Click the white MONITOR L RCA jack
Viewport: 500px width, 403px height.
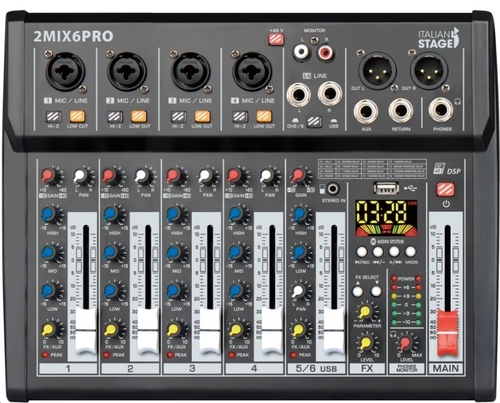[x=301, y=51]
